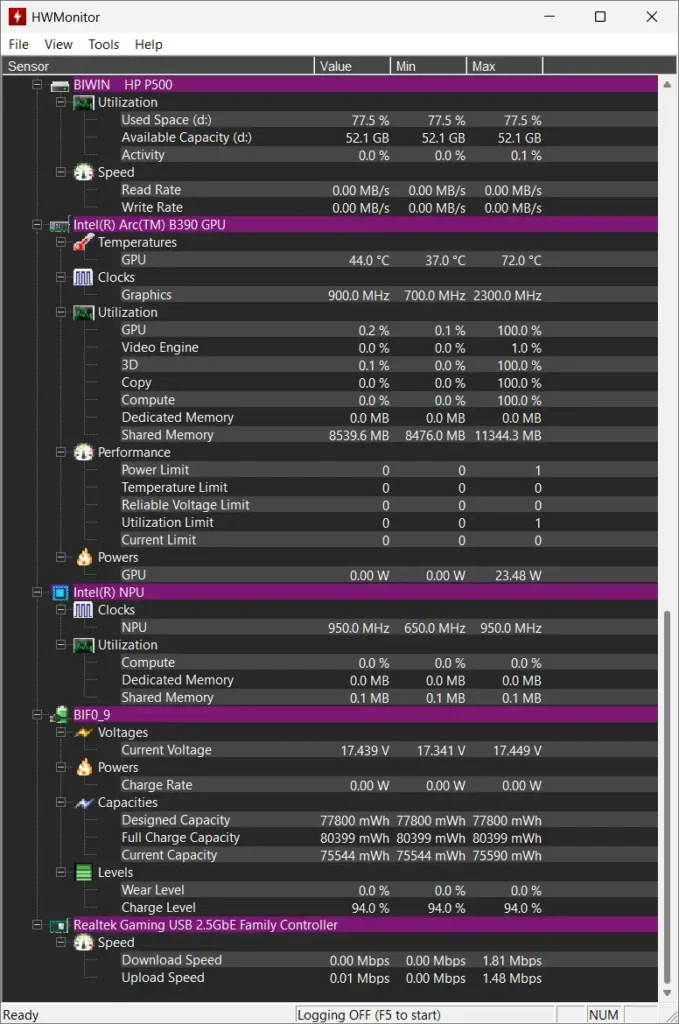Click the BIWIN HP P500 drive icon
Screen dimensions: 679x1024
pyautogui.click(x=59, y=85)
